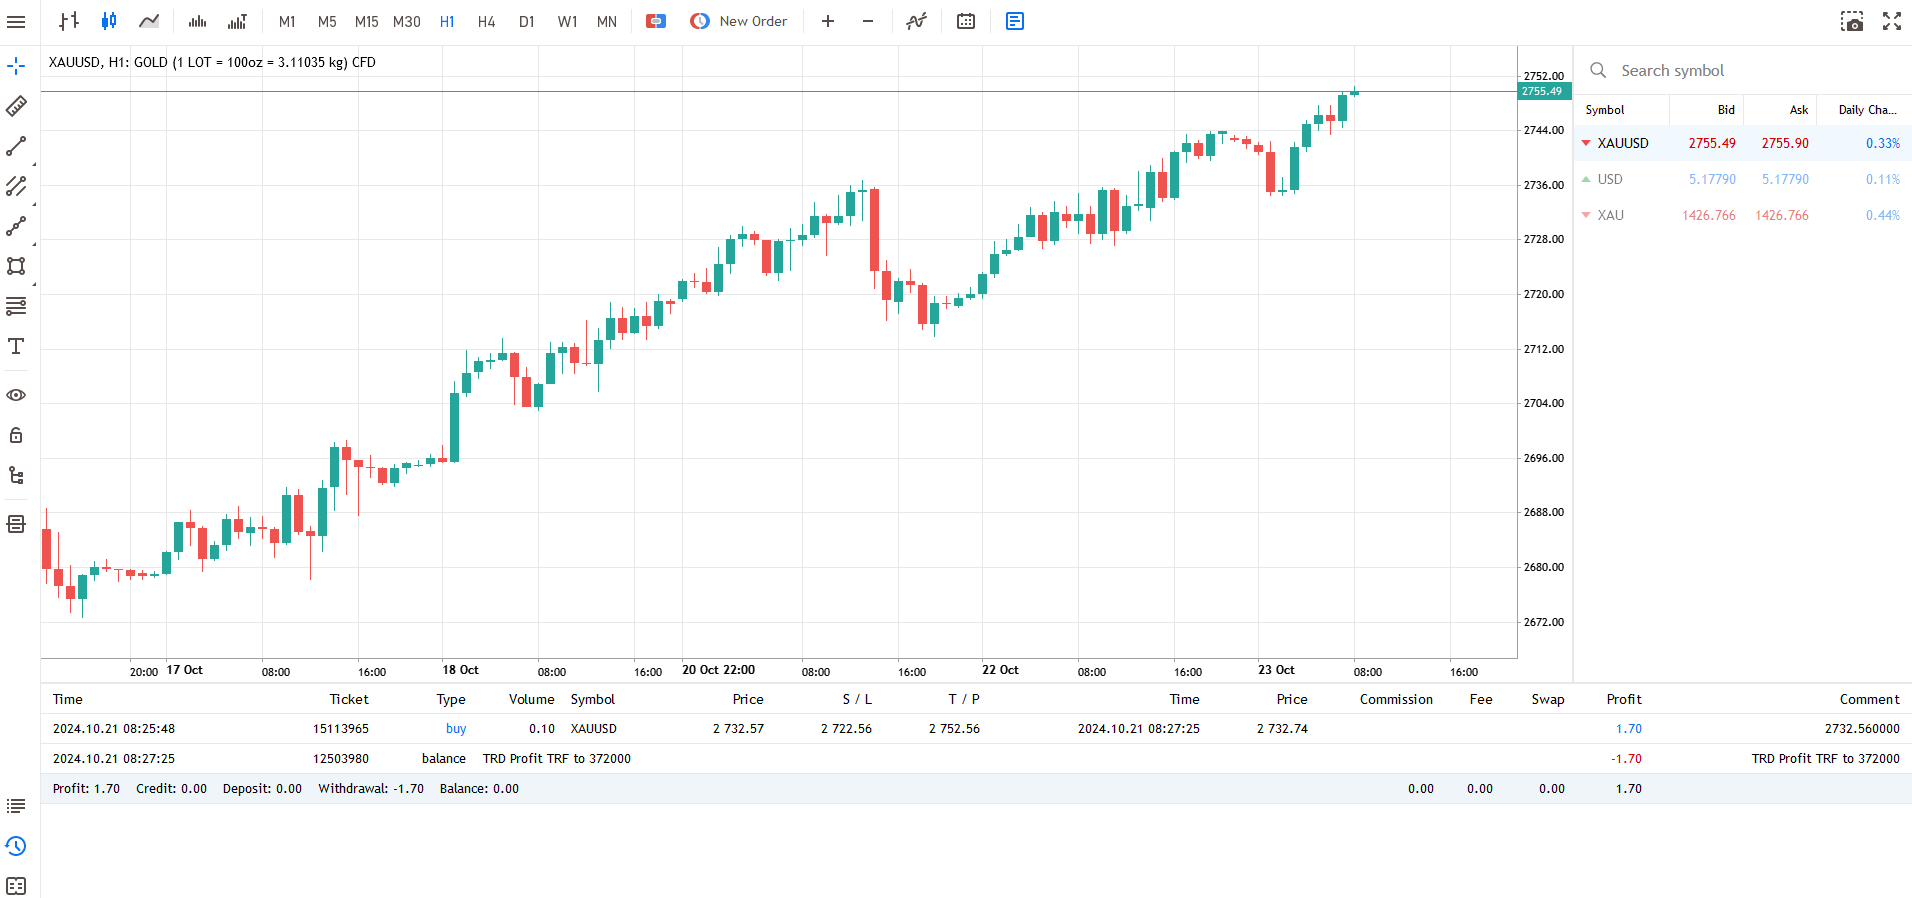Select the candlestick chart type
Screen dimensions: 1912x898
coord(109,21)
